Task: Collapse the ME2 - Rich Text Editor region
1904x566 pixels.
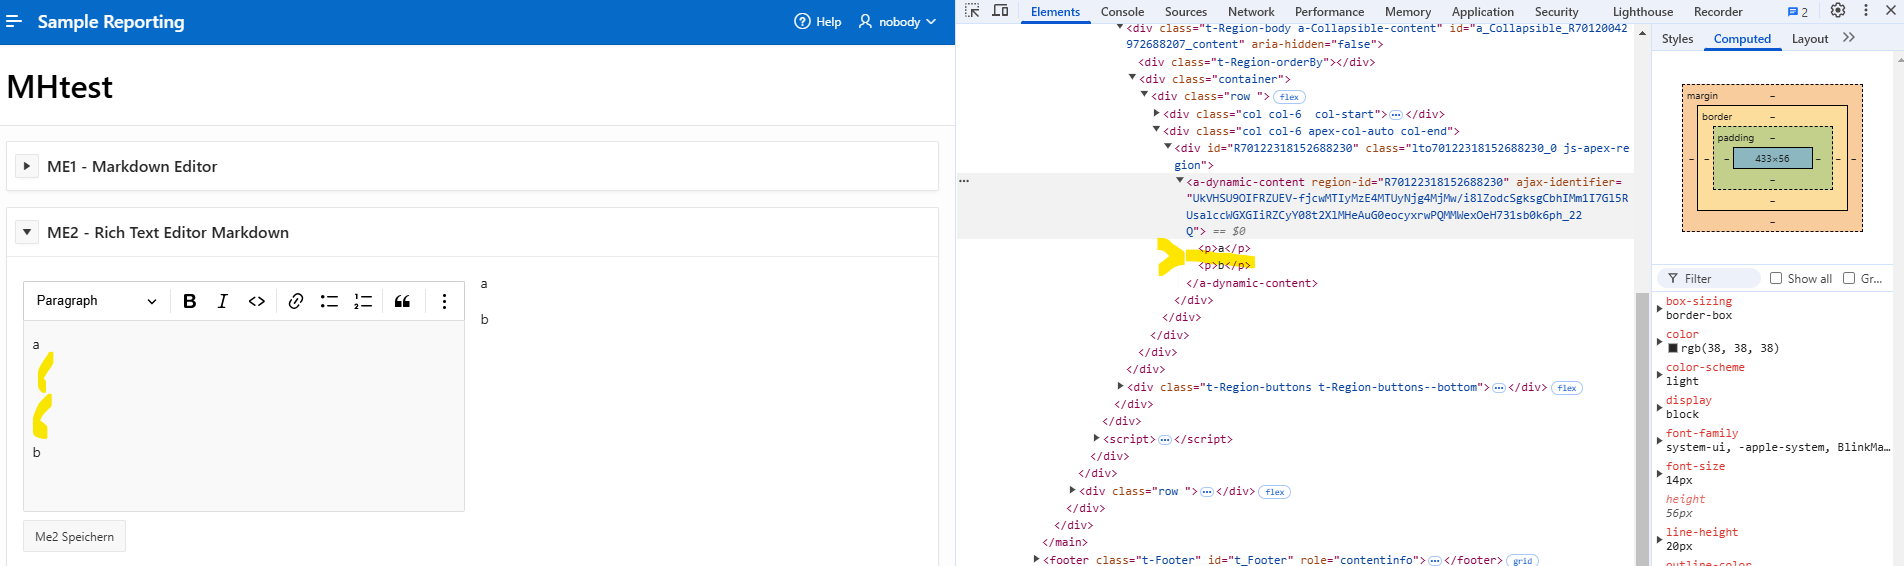Action: coord(27,232)
